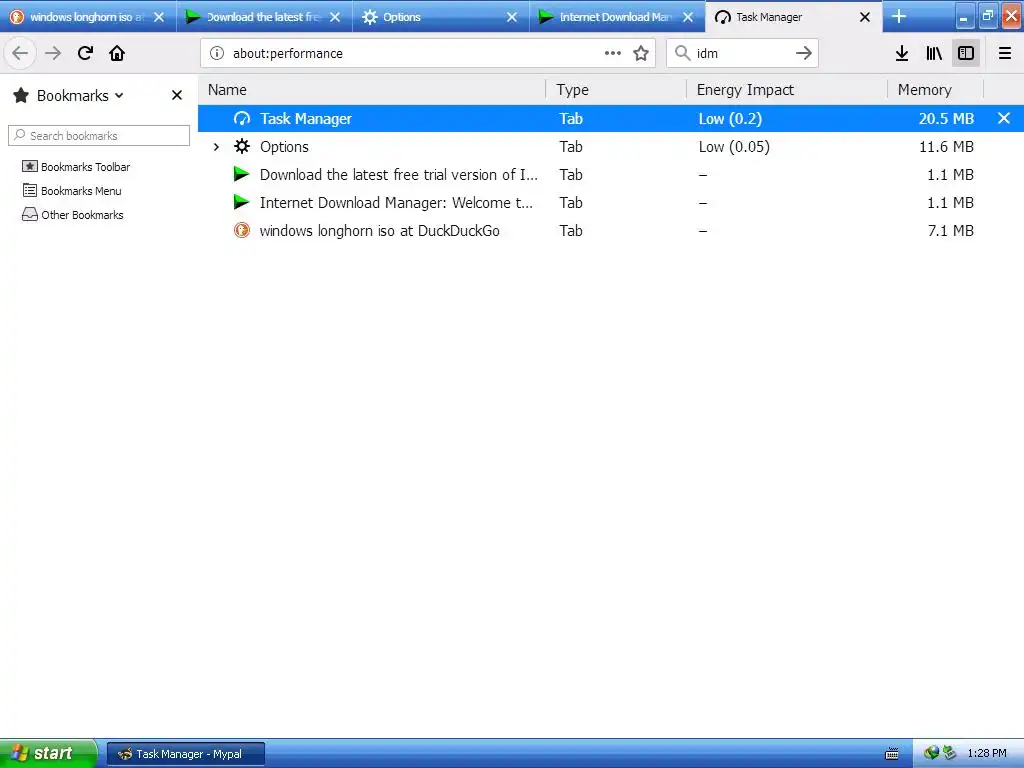Open Bookmarks Toolbar folder

click(x=76, y=167)
